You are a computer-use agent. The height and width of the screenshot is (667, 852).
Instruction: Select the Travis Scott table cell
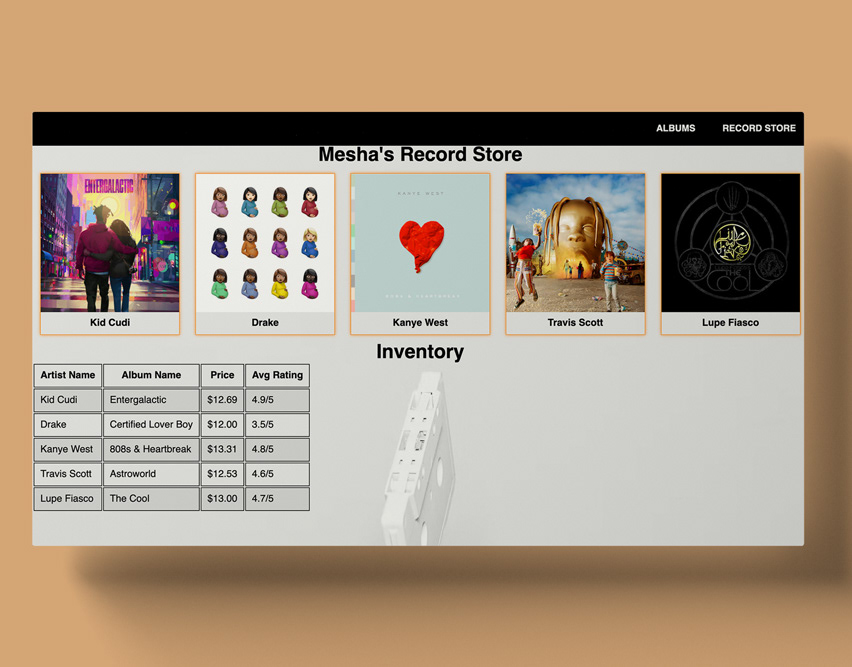pyautogui.click(x=67, y=474)
